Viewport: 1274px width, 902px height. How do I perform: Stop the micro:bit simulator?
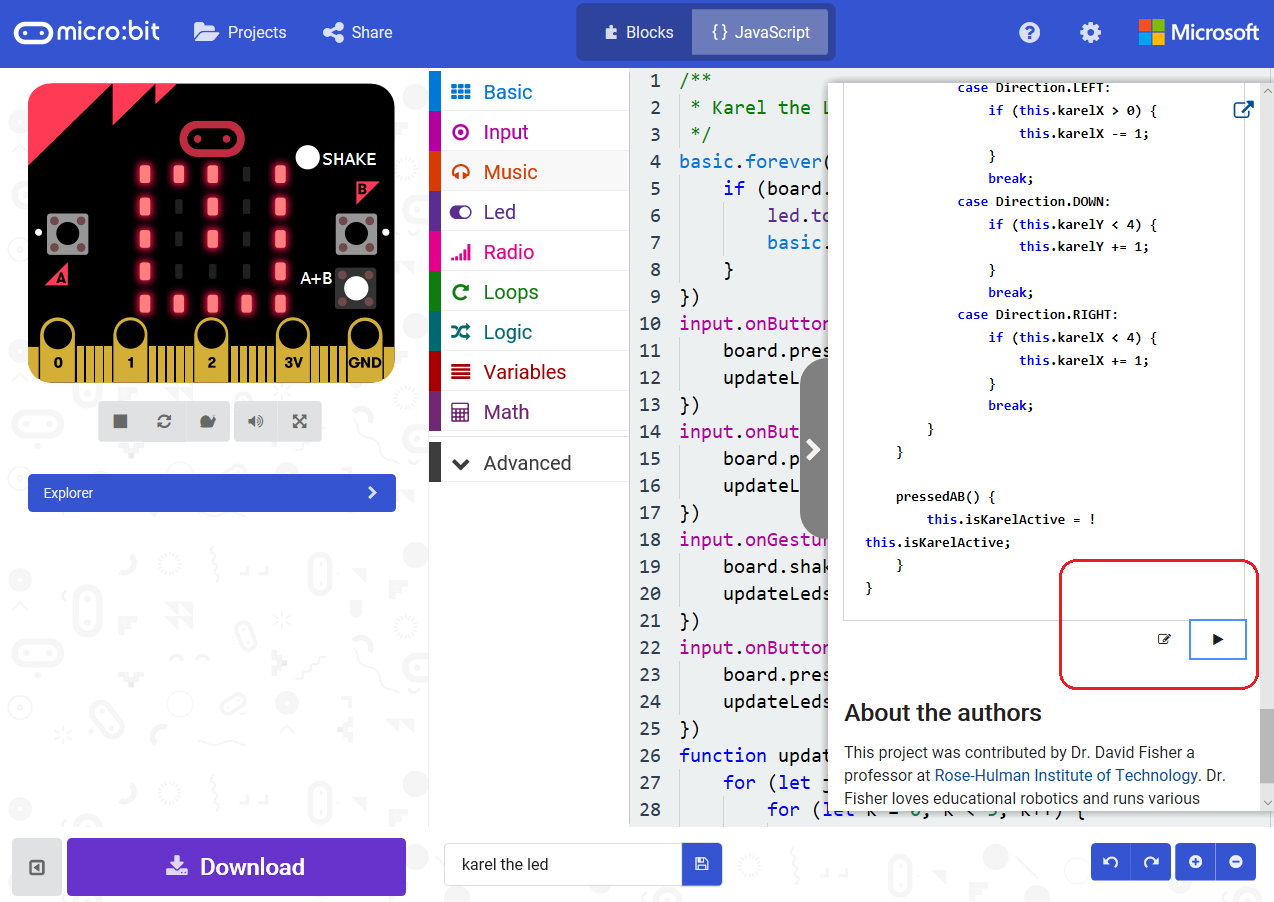[120, 421]
